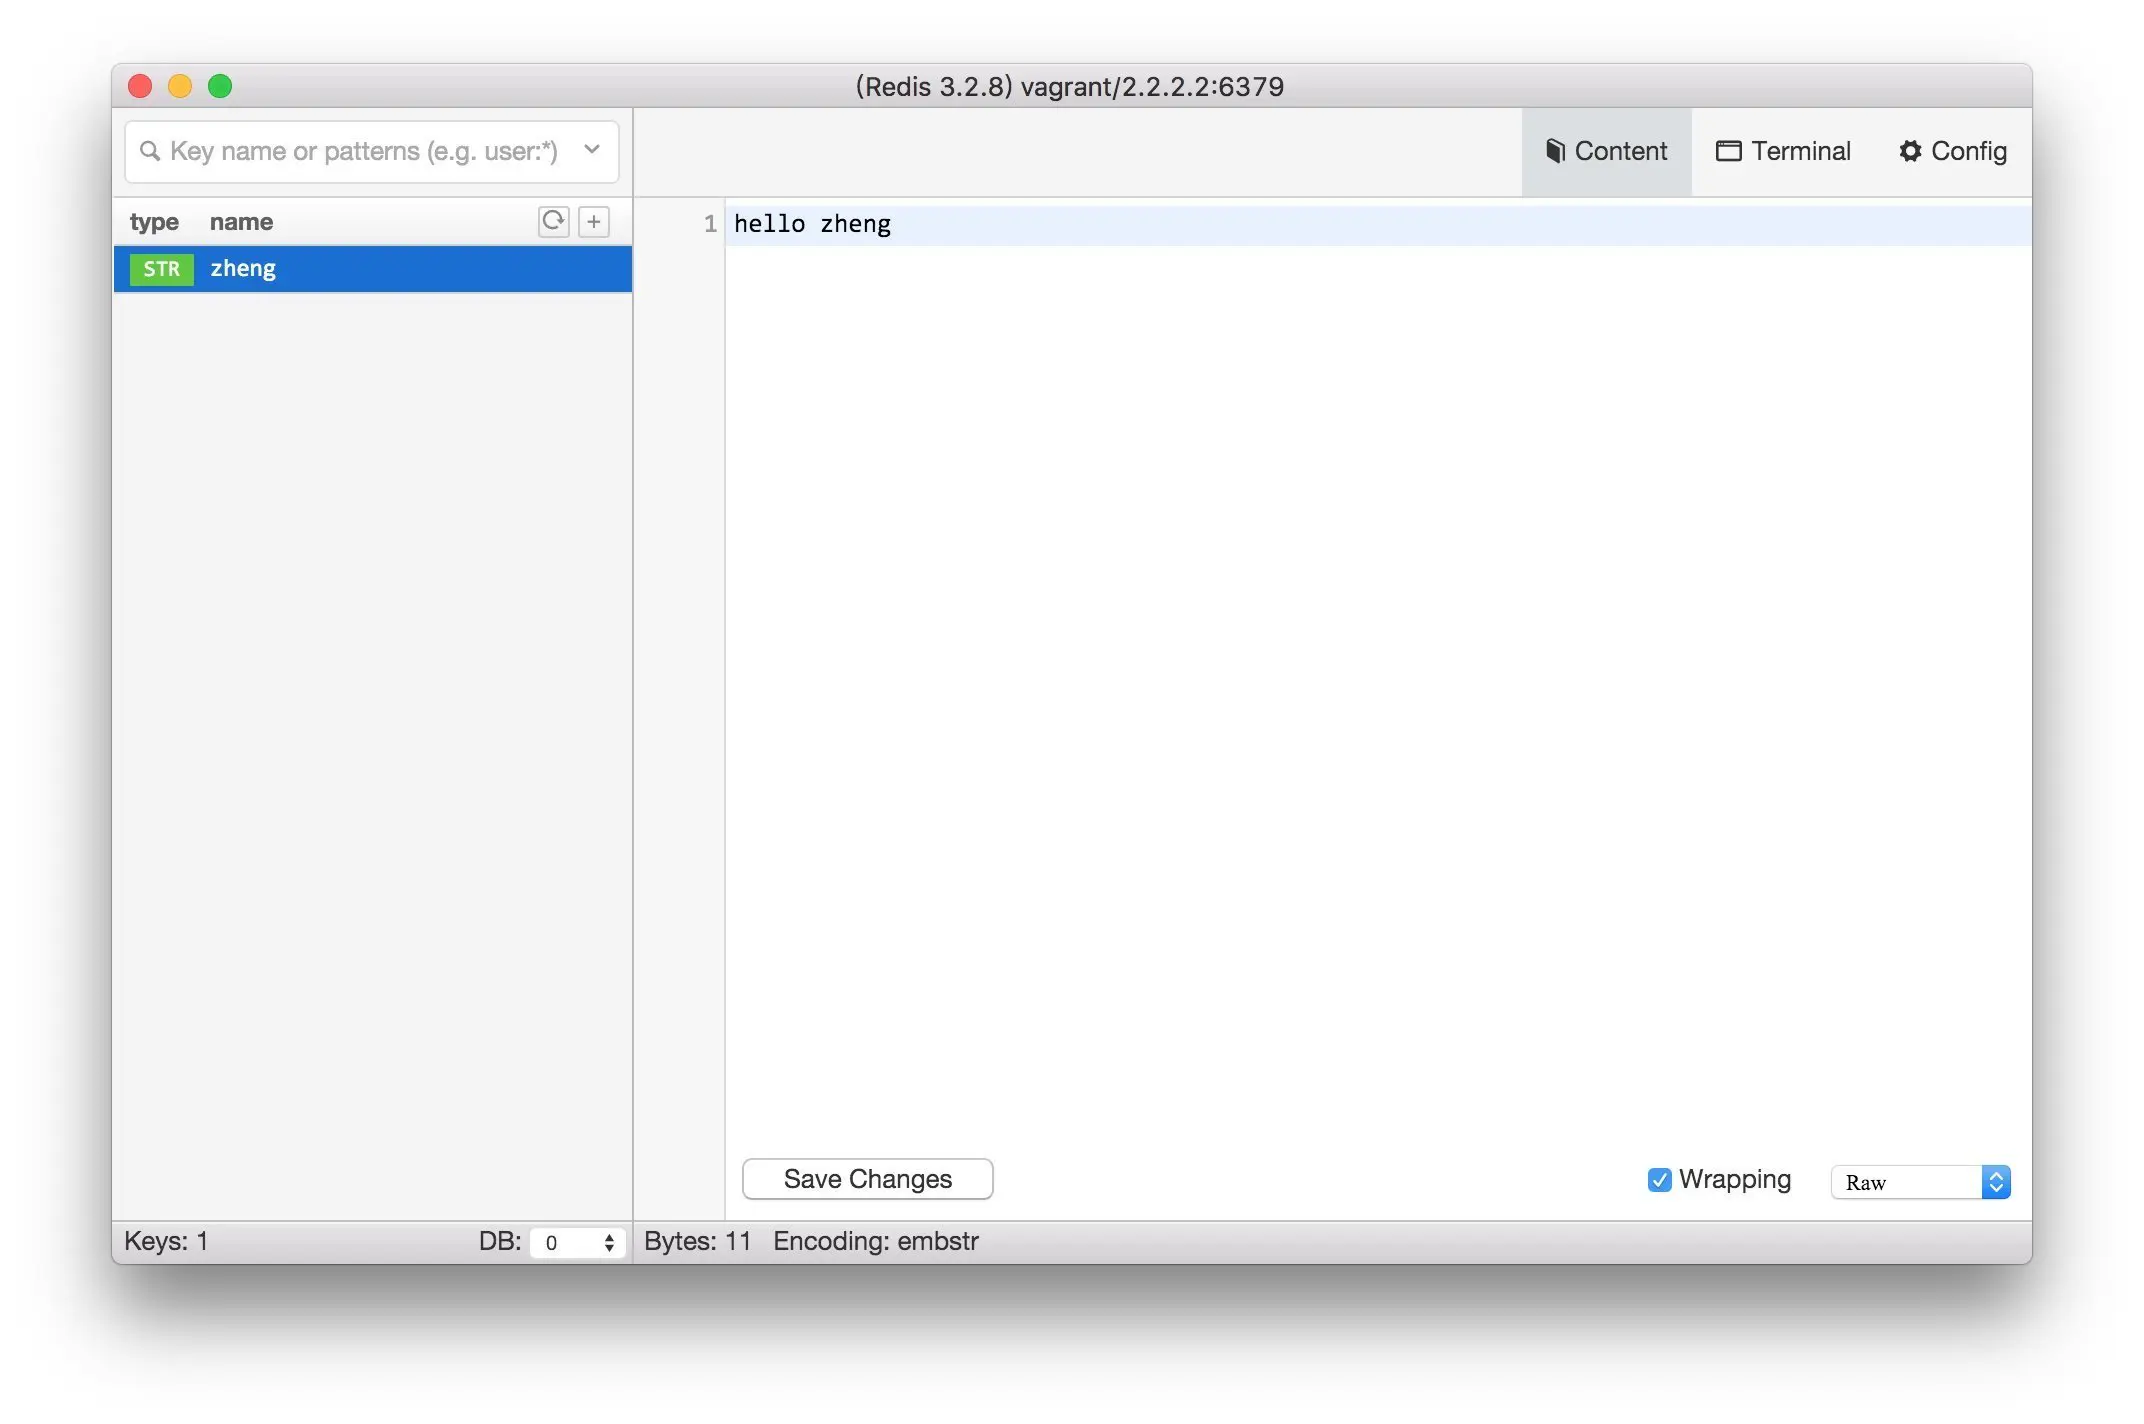Toggle the Wrapping checkbox
The height and width of the screenshot is (1424, 2144).
(1659, 1180)
